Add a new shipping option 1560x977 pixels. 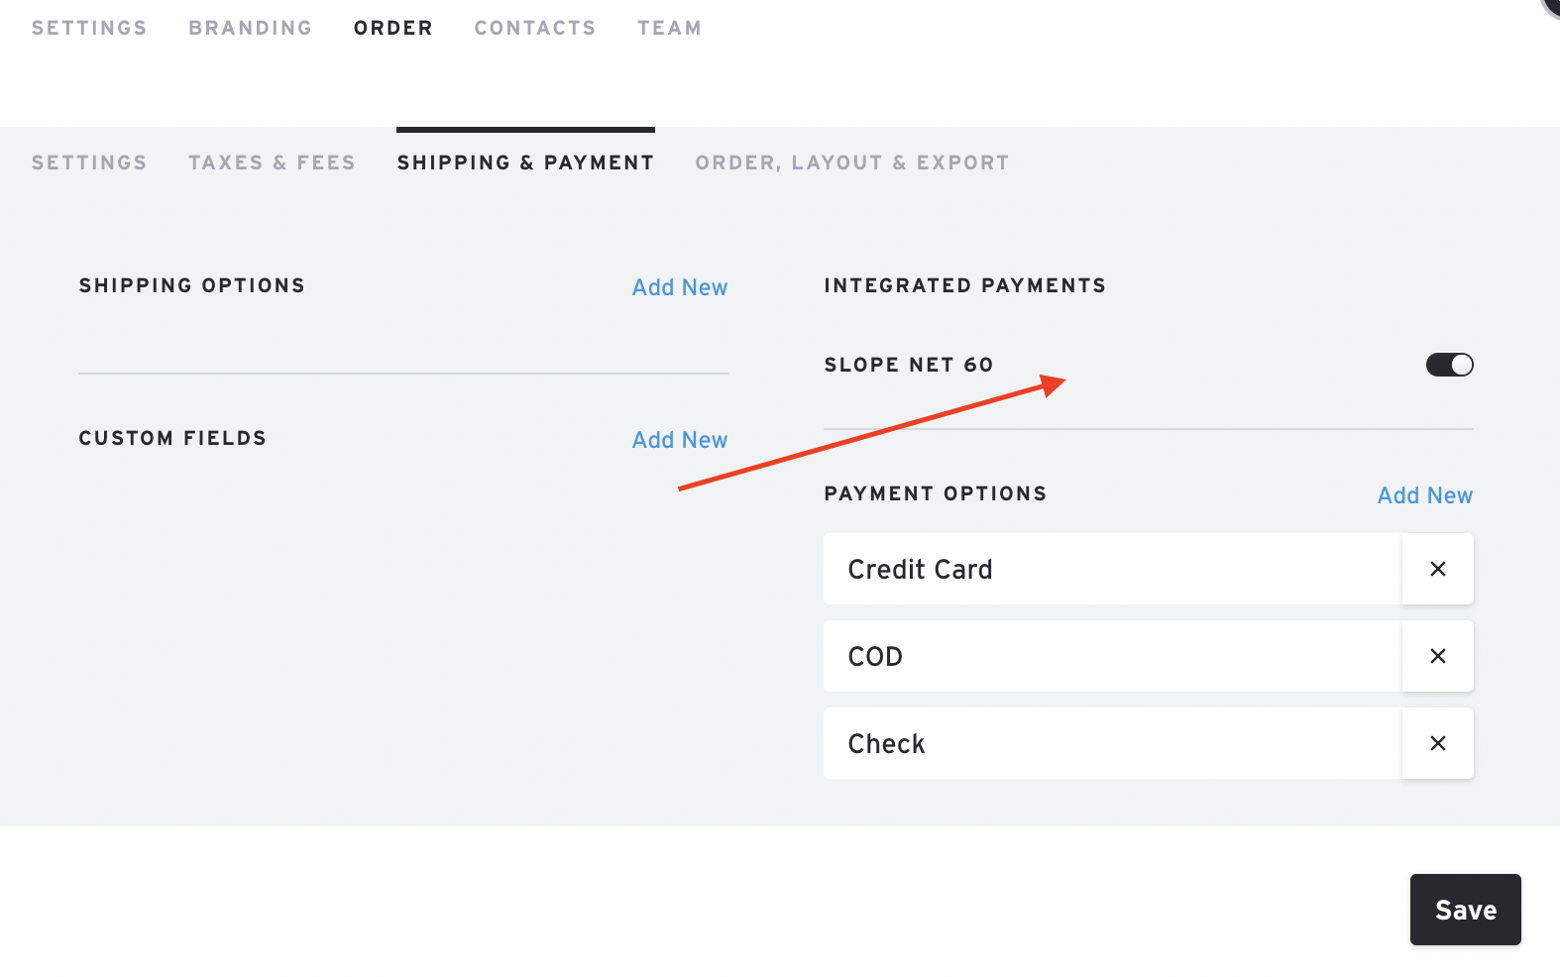click(x=679, y=287)
